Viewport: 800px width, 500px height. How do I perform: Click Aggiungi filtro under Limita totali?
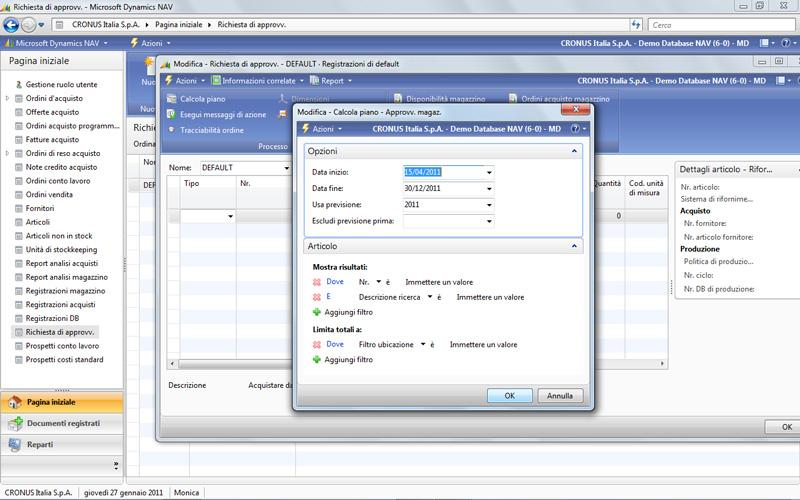tap(348, 359)
